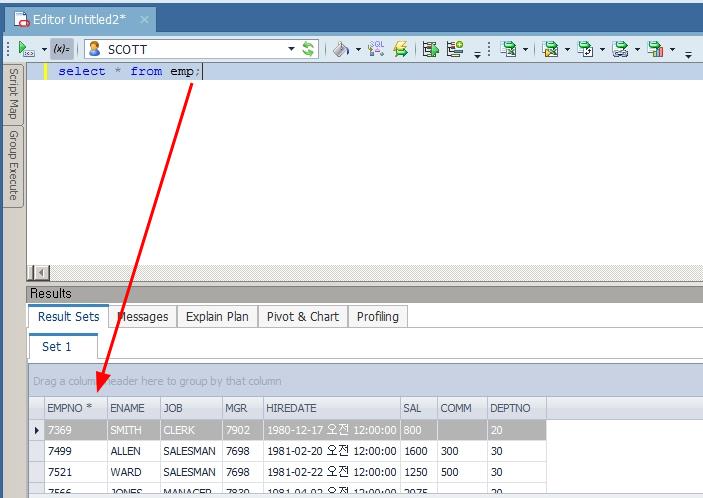
Task: Click the green plus list toolbar icon
Action: (x=455, y=49)
